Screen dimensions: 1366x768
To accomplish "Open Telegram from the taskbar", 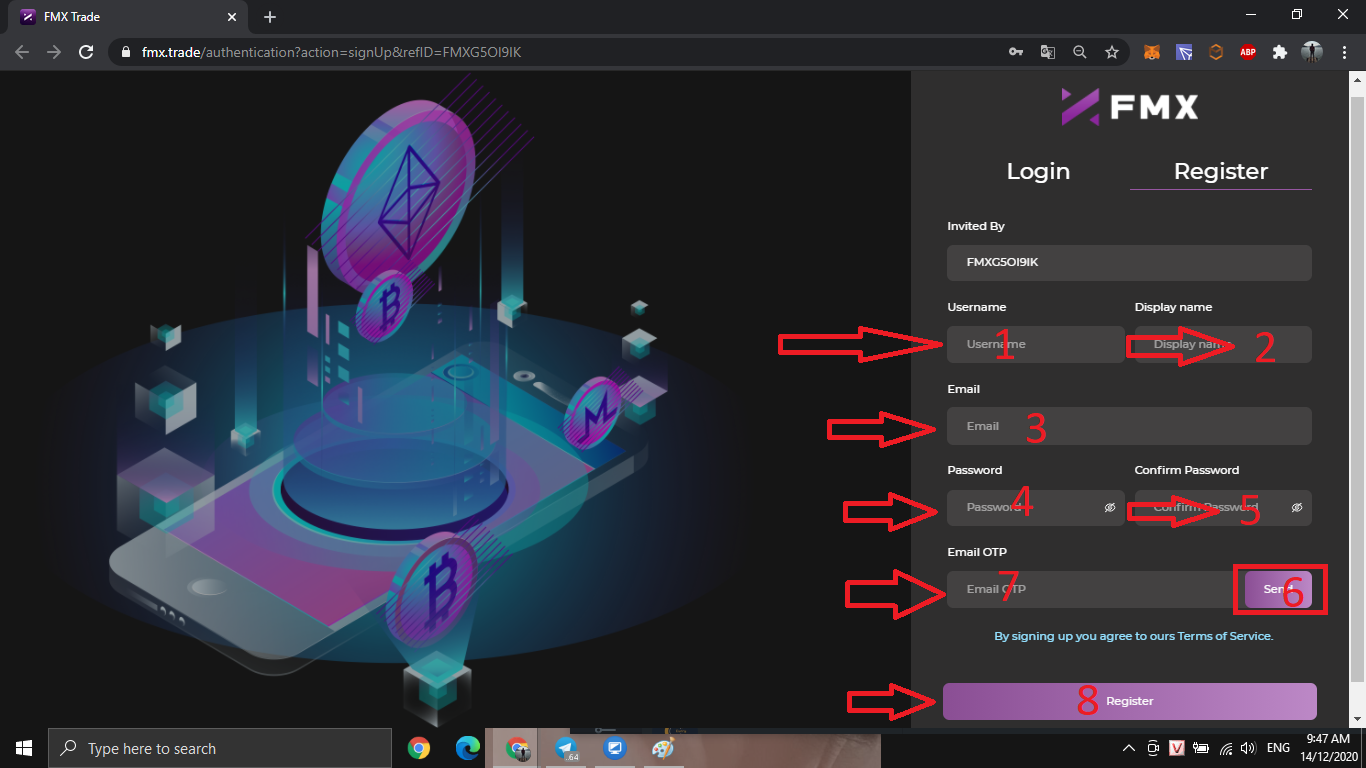I will (566, 748).
